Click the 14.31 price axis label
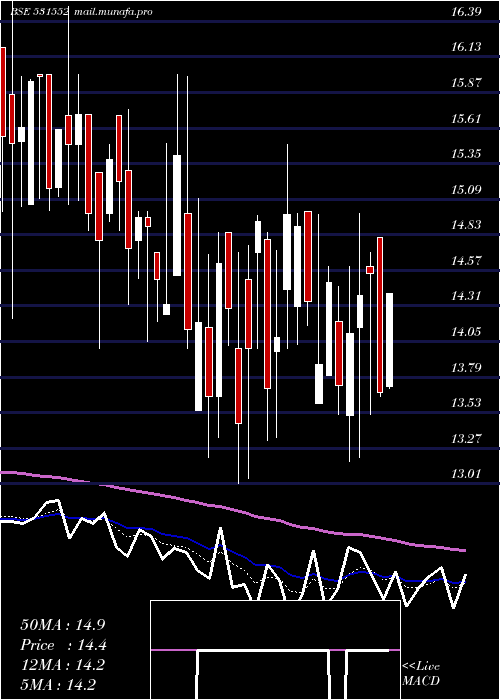The width and height of the screenshot is (500, 700). [466, 296]
